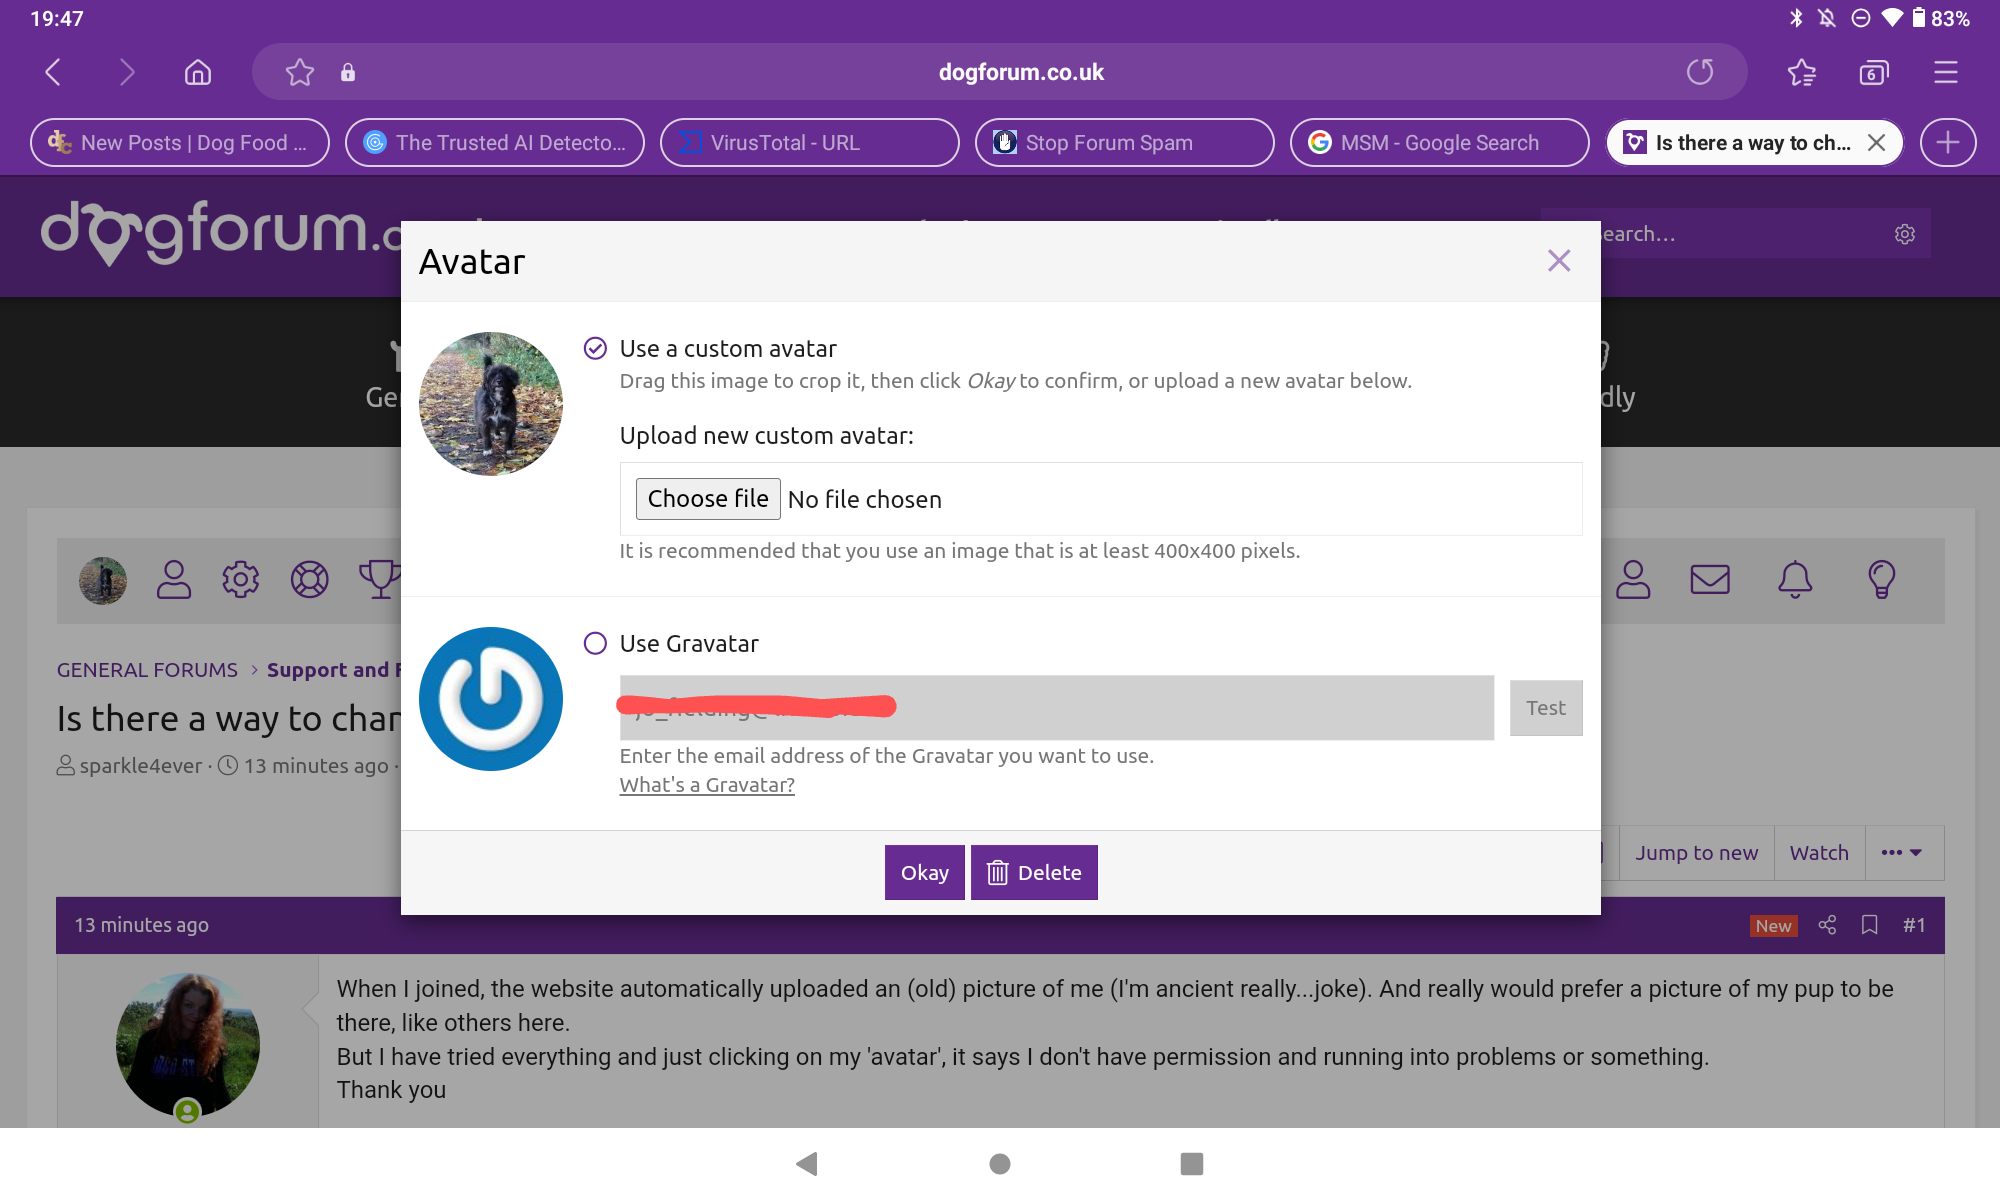Click the forum search box
The width and height of the screenshot is (2000, 1200).
(x=1740, y=234)
